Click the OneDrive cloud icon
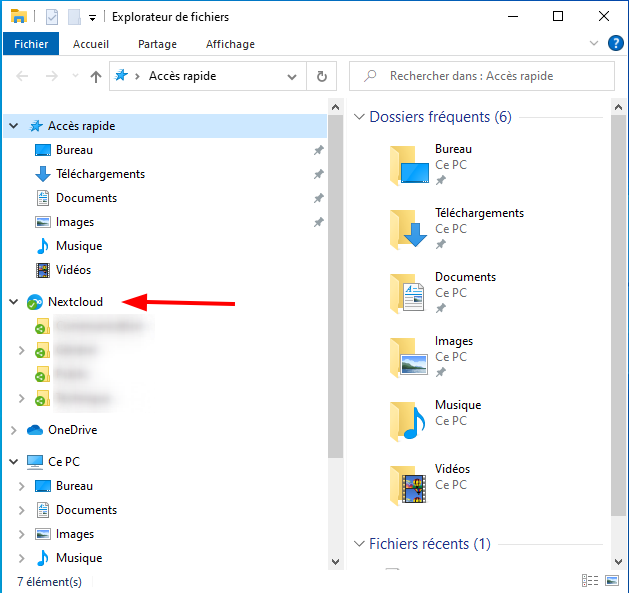Screen dimensions: 629x593 click(x=35, y=430)
